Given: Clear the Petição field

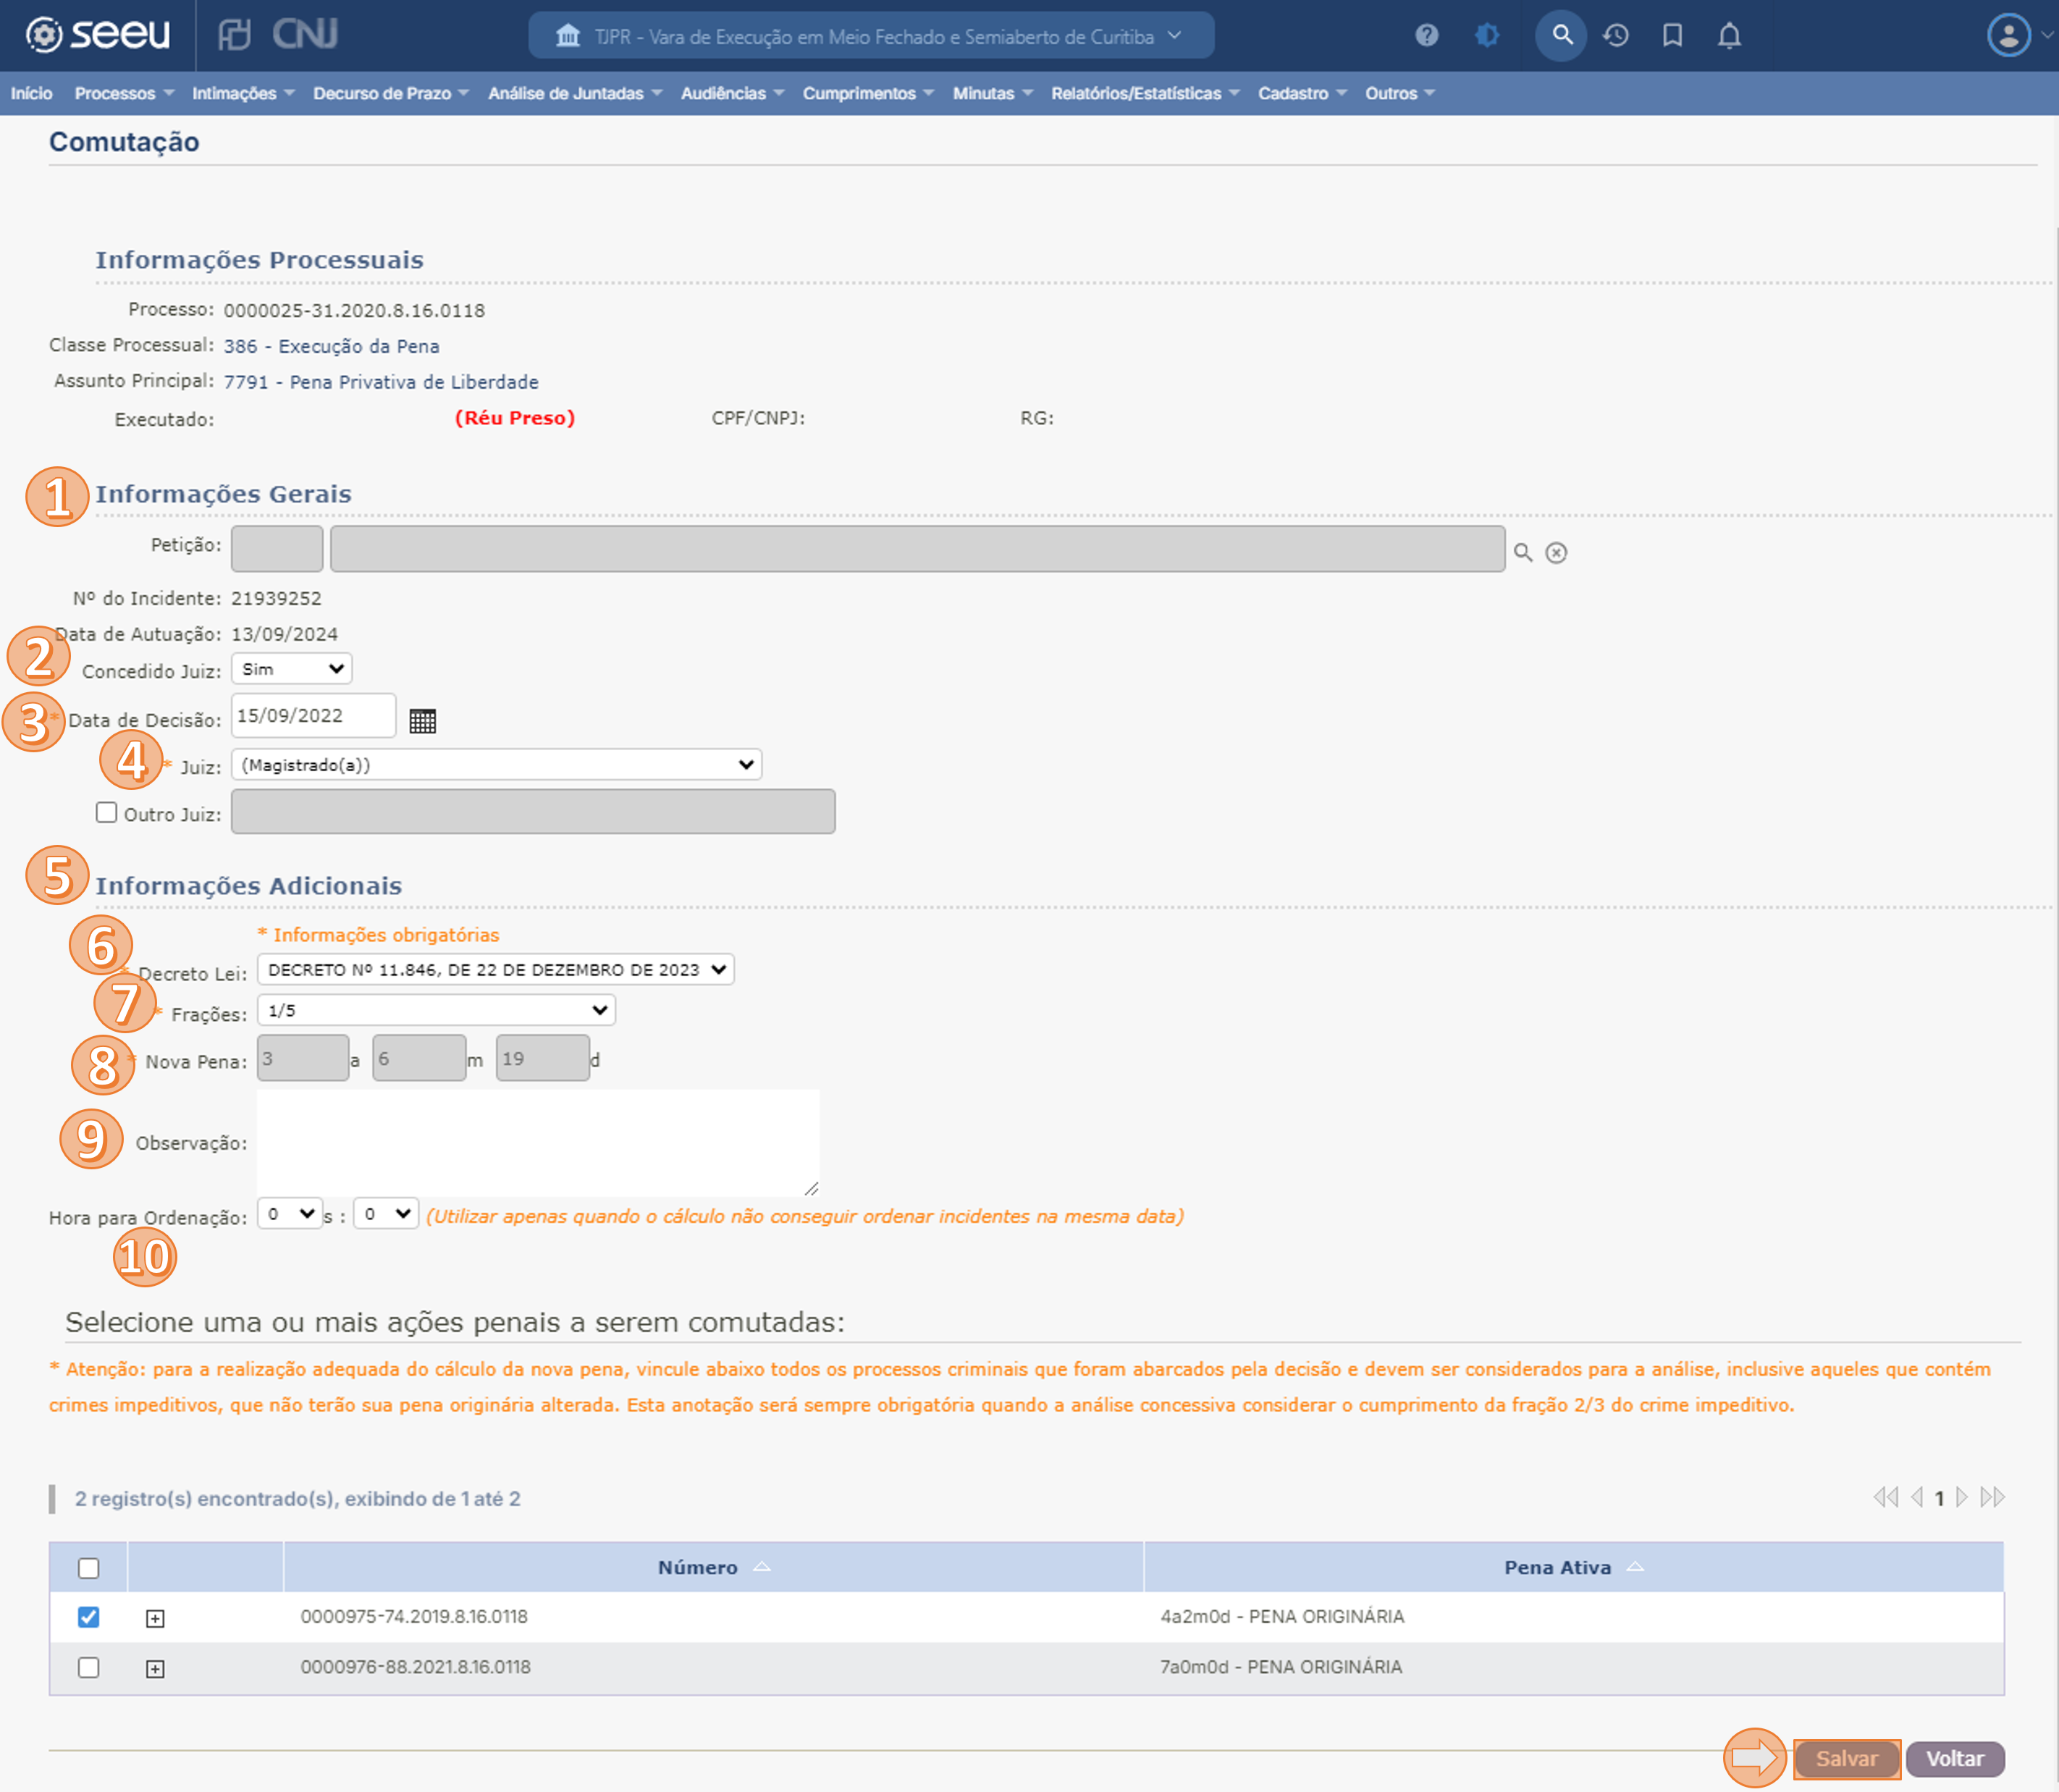Looking at the screenshot, I should [1556, 553].
